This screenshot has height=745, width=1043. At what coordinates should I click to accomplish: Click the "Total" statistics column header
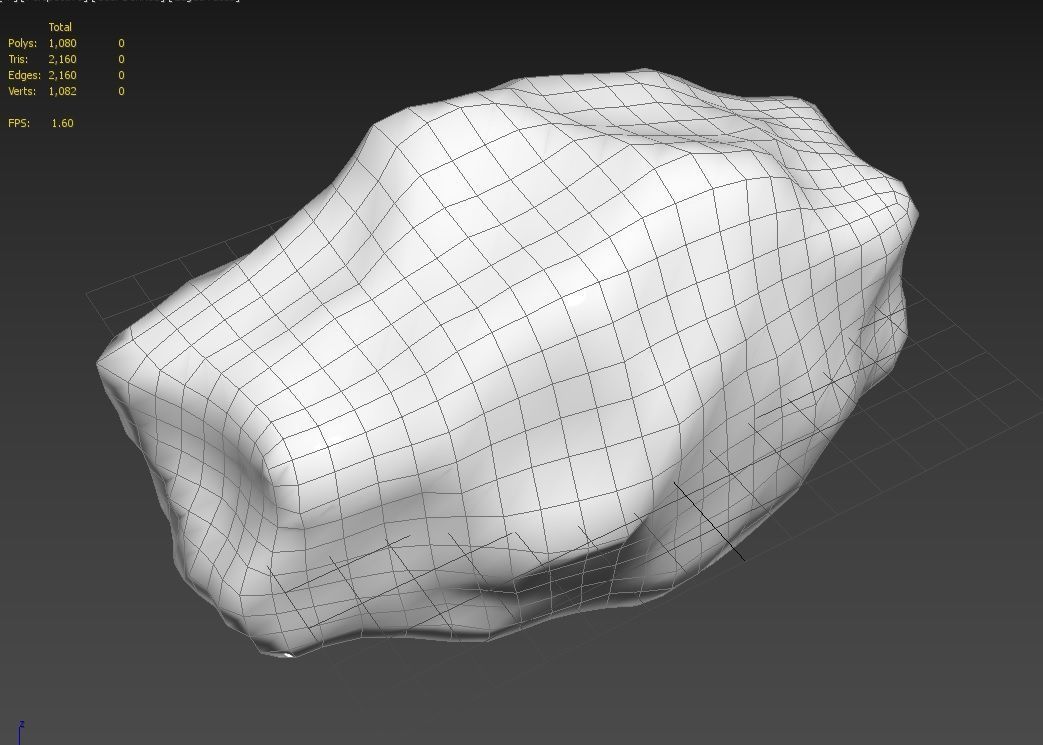click(x=60, y=27)
